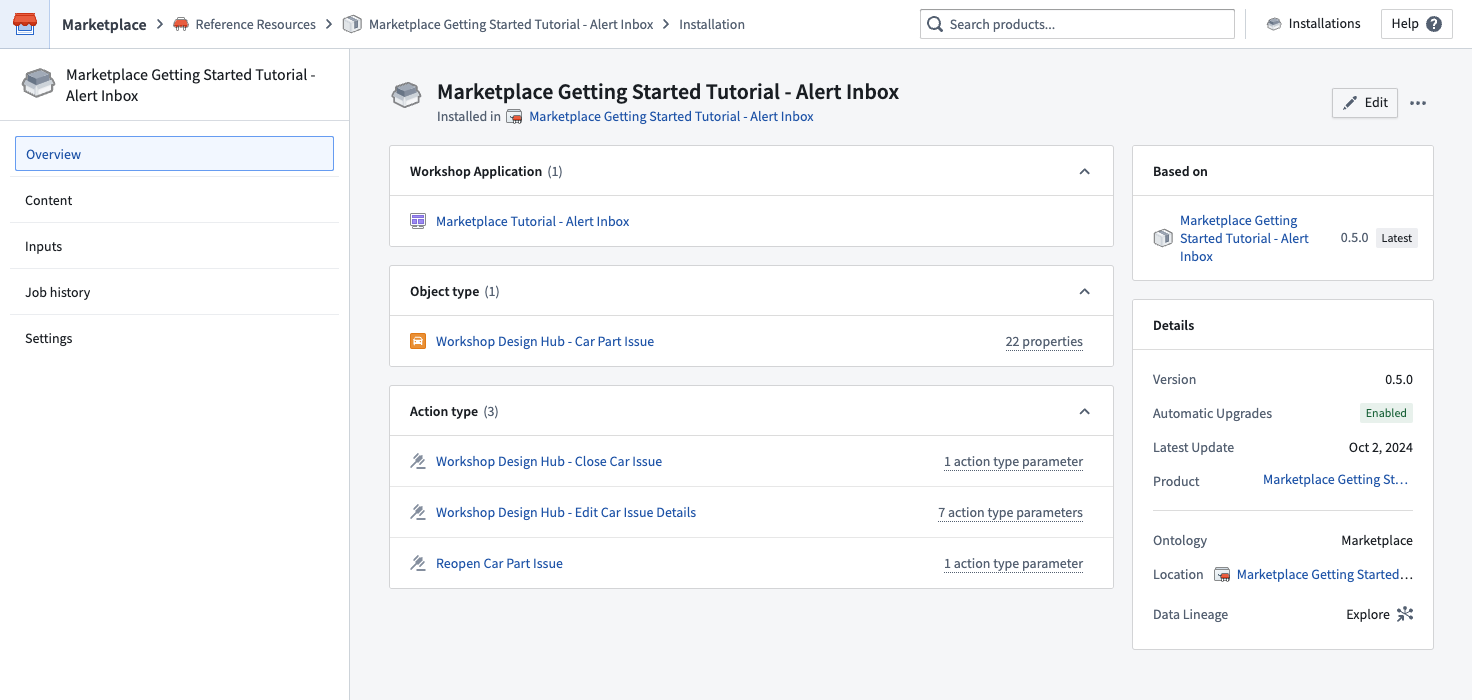The image size is (1472, 700).
Task: Open the Job history sidebar tab
Action: [174, 292]
